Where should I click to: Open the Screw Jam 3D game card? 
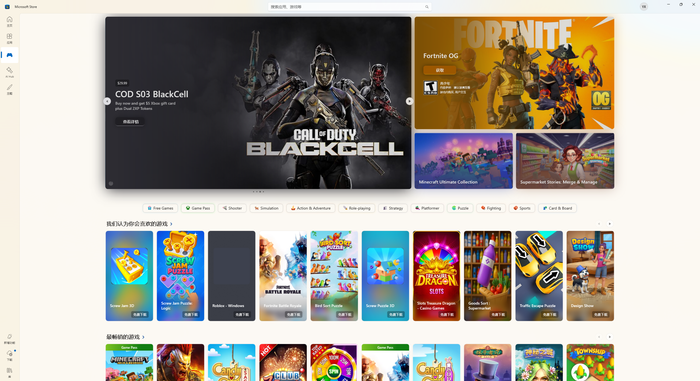point(129,276)
